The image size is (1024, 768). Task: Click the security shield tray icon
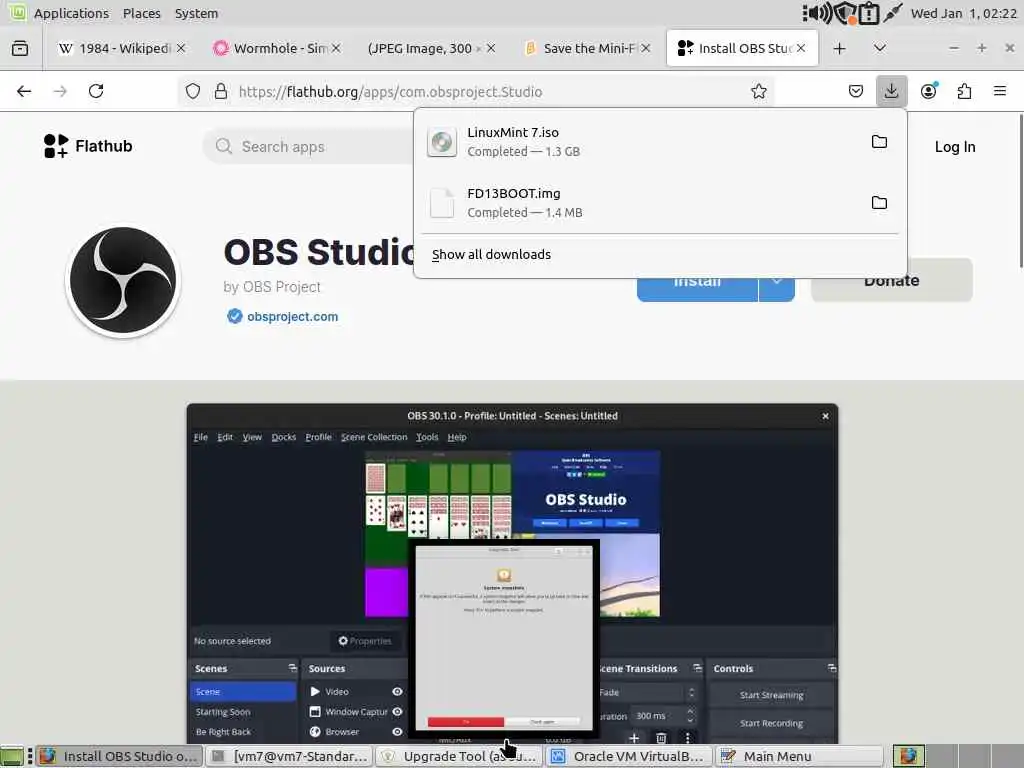845,13
